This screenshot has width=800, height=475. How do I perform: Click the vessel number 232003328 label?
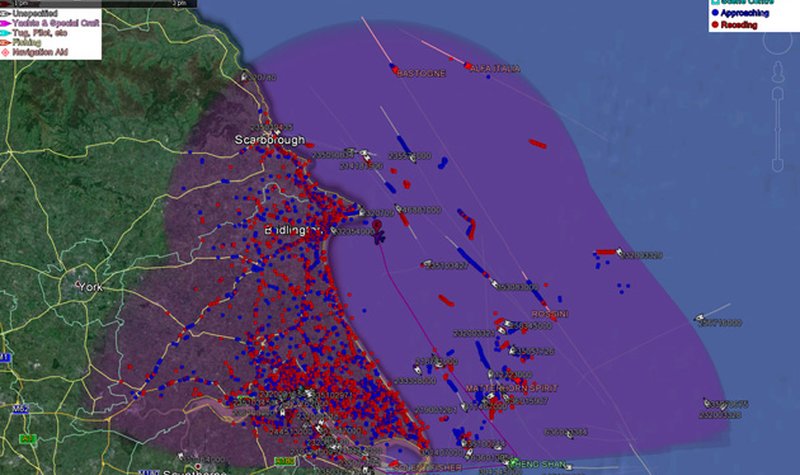[720, 416]
